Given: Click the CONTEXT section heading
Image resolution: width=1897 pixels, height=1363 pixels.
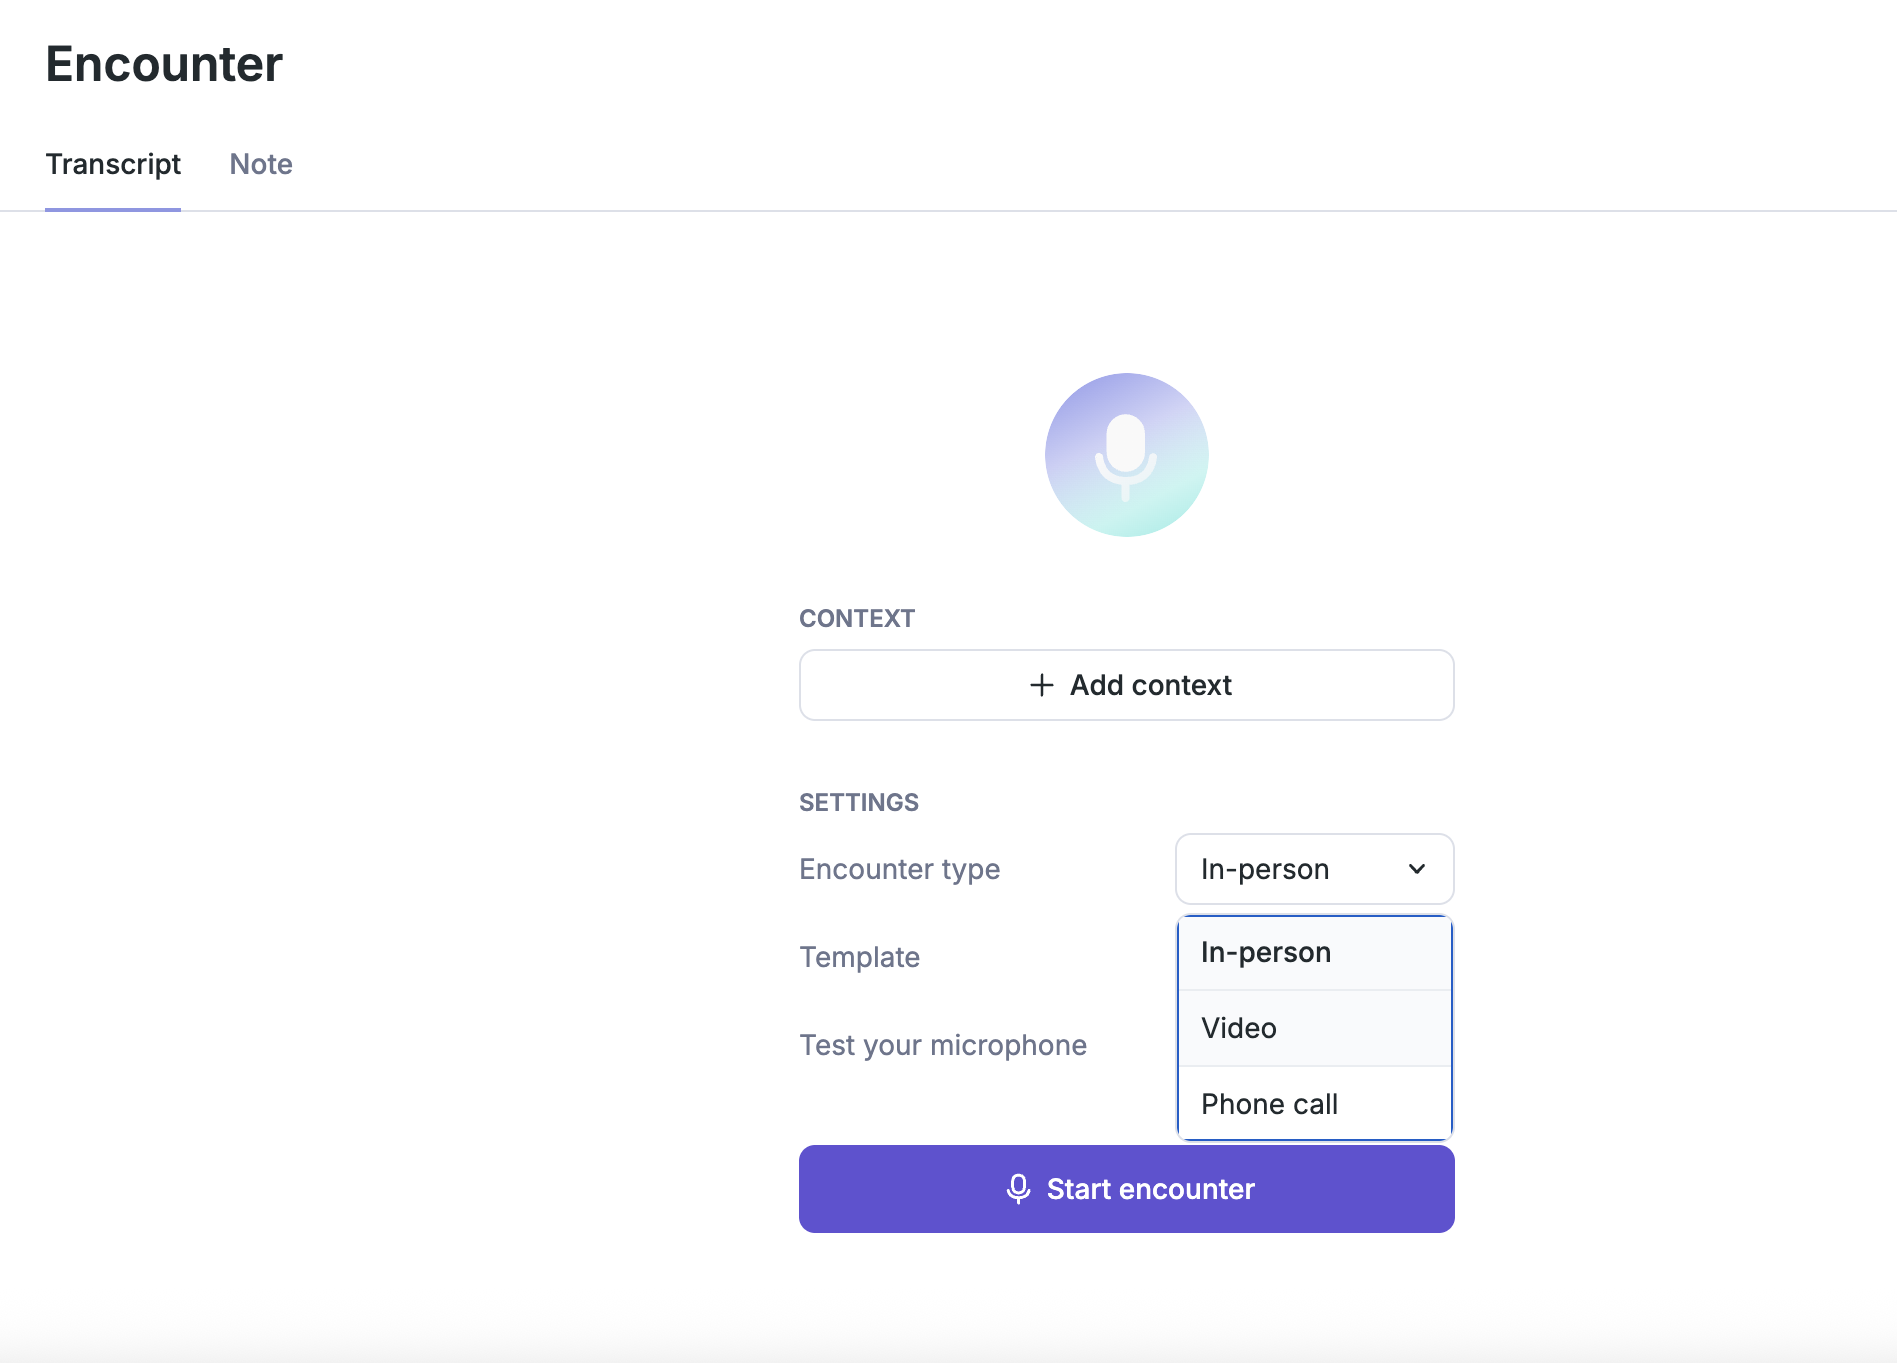Looking at the screenshot, I should [x=856, y=618].
